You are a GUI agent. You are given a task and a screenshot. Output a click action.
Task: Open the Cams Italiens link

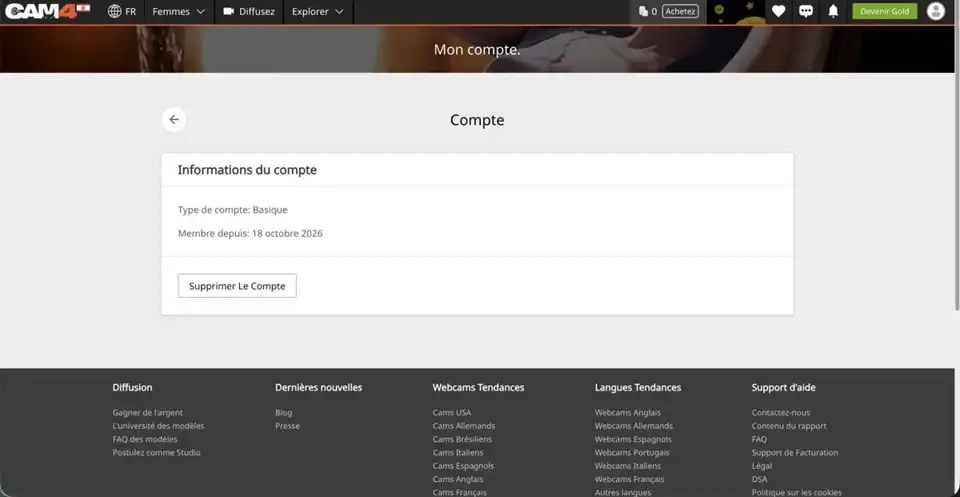point(458,453)
